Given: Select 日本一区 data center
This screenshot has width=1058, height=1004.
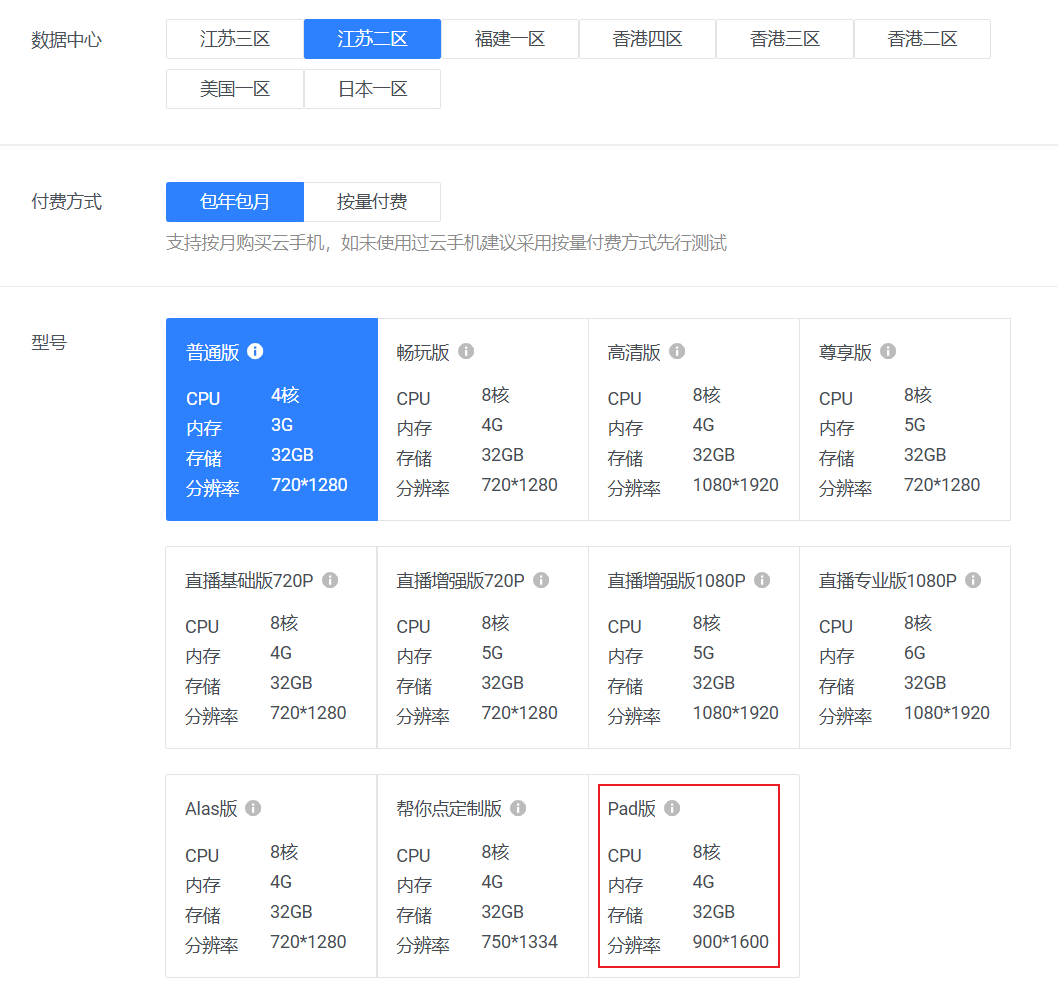Looking at the screenshot, I should 372,89.
